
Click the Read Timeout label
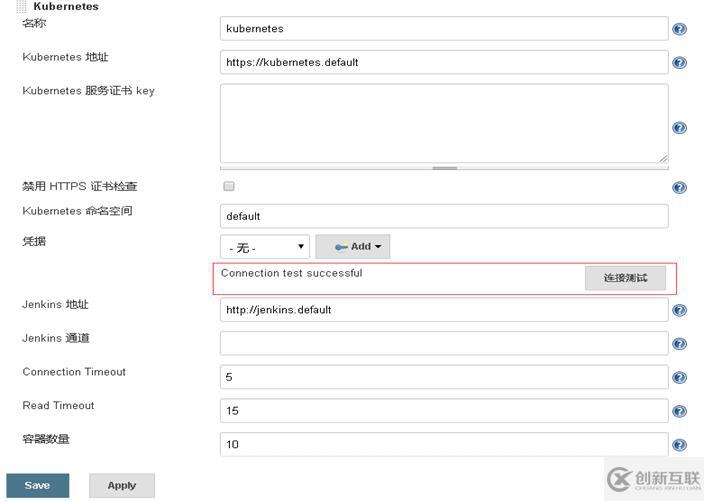(x=58, y=405)
